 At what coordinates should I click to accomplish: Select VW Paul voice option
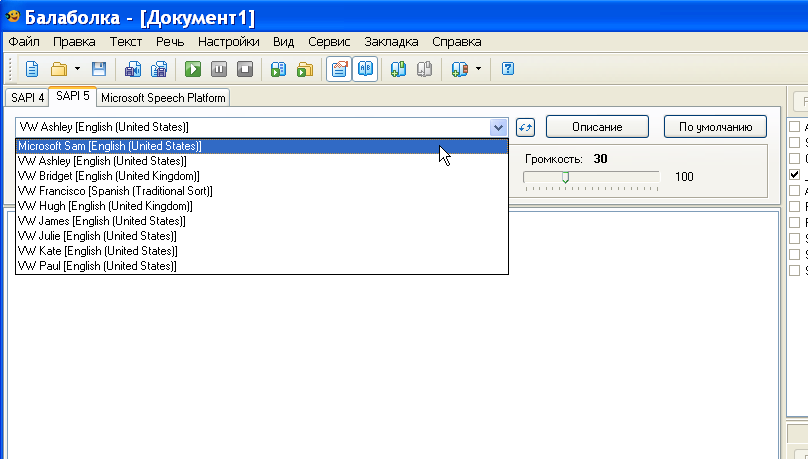262,266
